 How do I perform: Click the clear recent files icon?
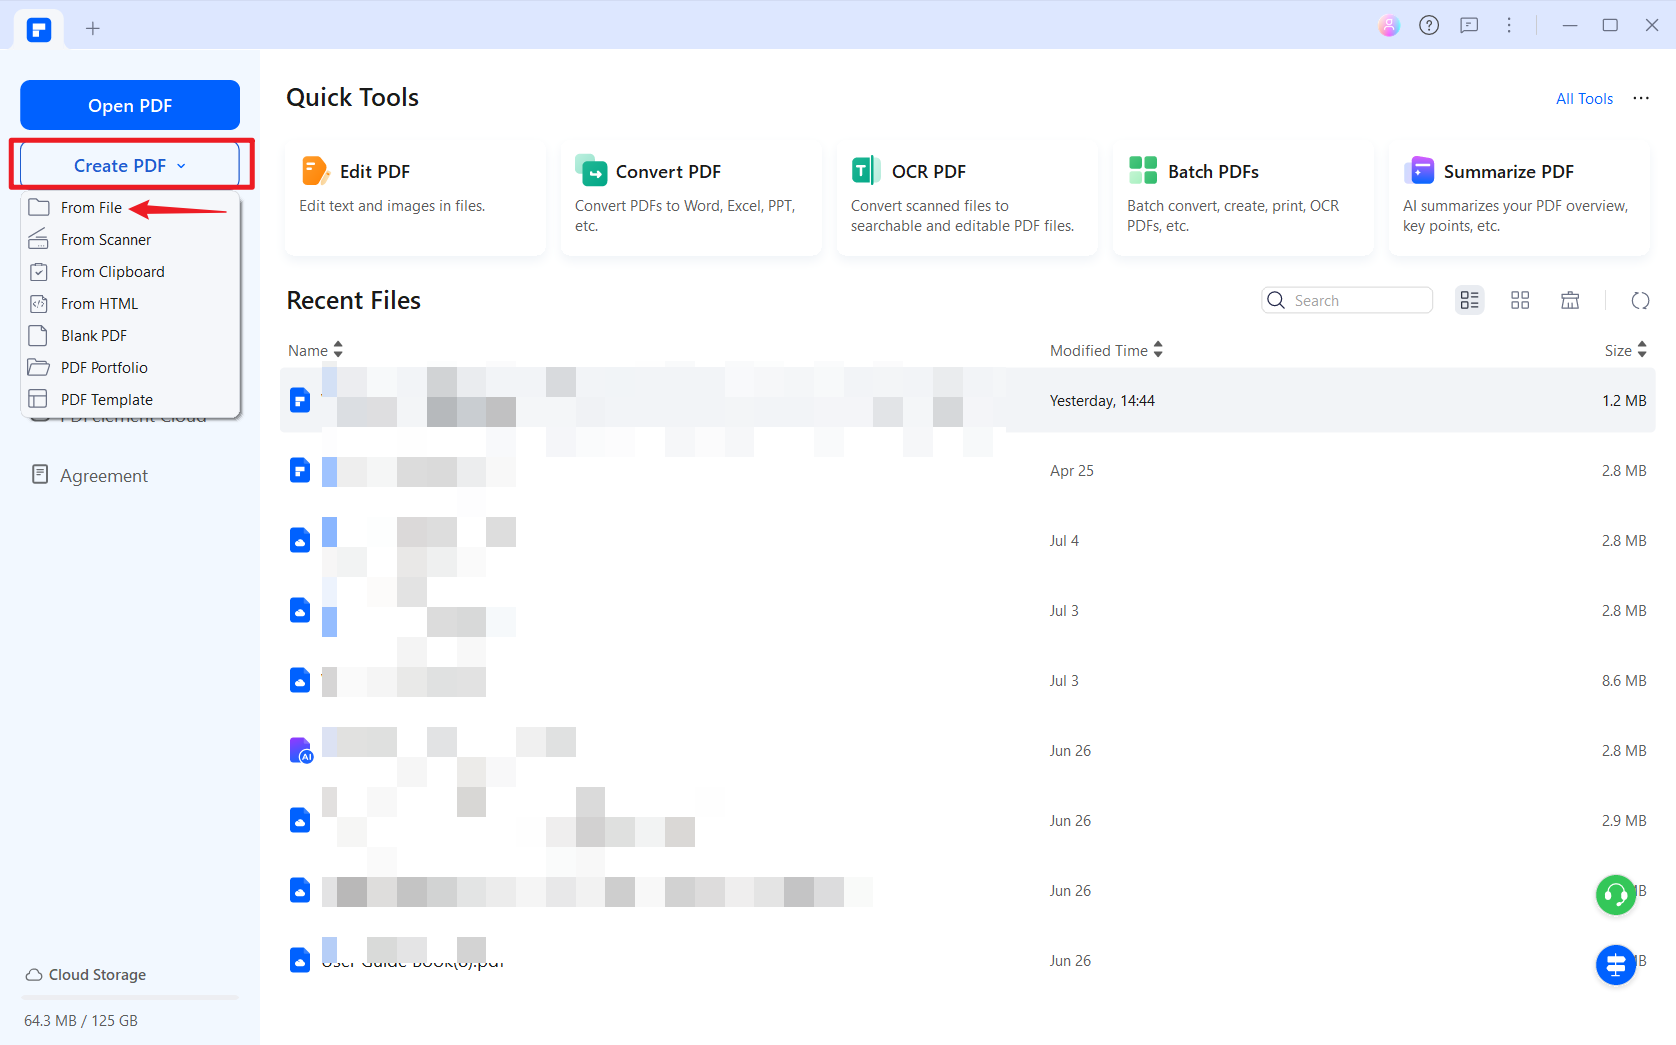pyautogui.click(x=1570, y=300)
